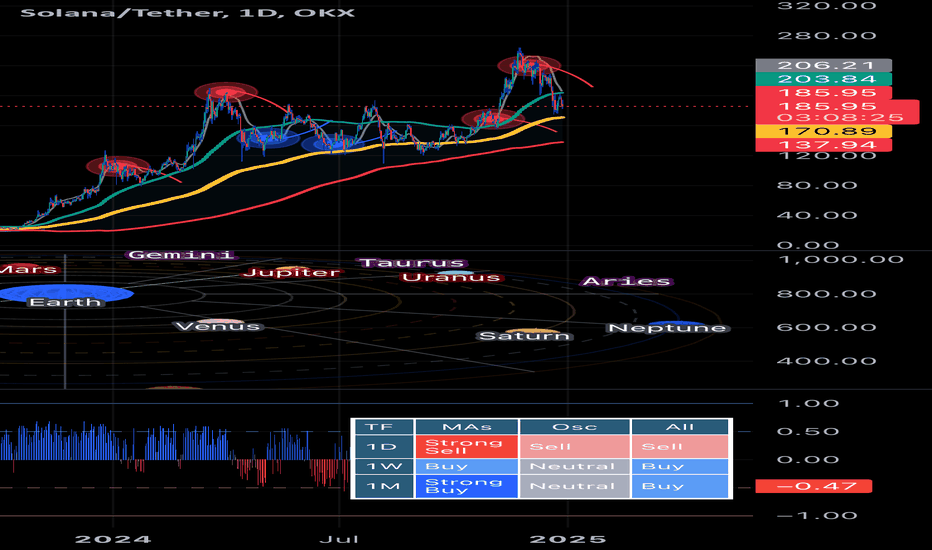Viewport: 932px width, 550px height.
Task: Click the TF header cell in the ratings table
Action: pyautogui.click(x=382, y=427)
